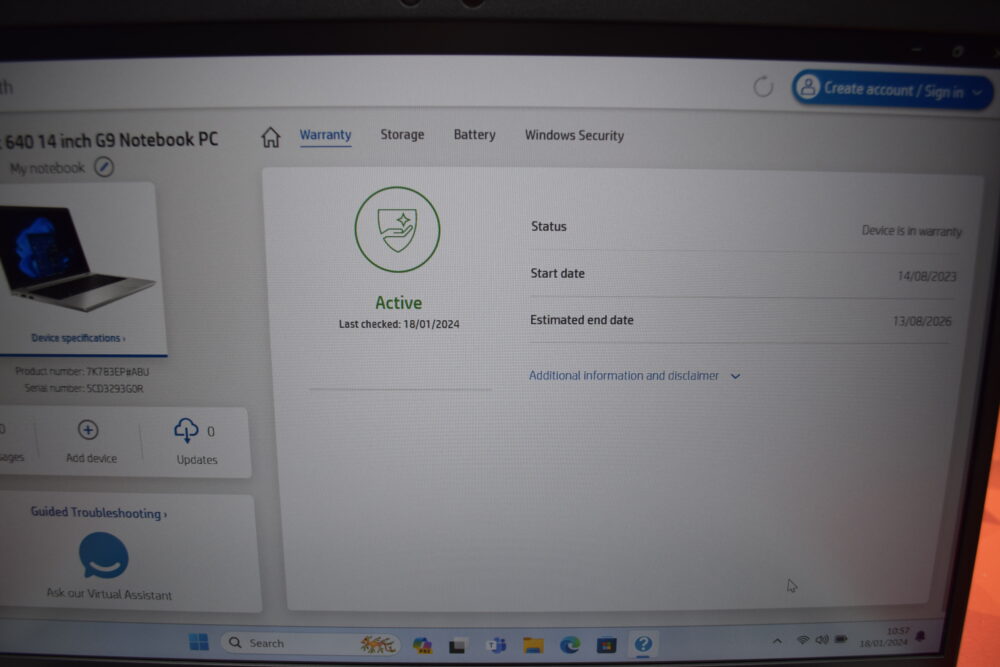Screen dimensions: 1000x667
Task: Select the Estimated end date 13/08/2026
Action: (x=922, y=321)
